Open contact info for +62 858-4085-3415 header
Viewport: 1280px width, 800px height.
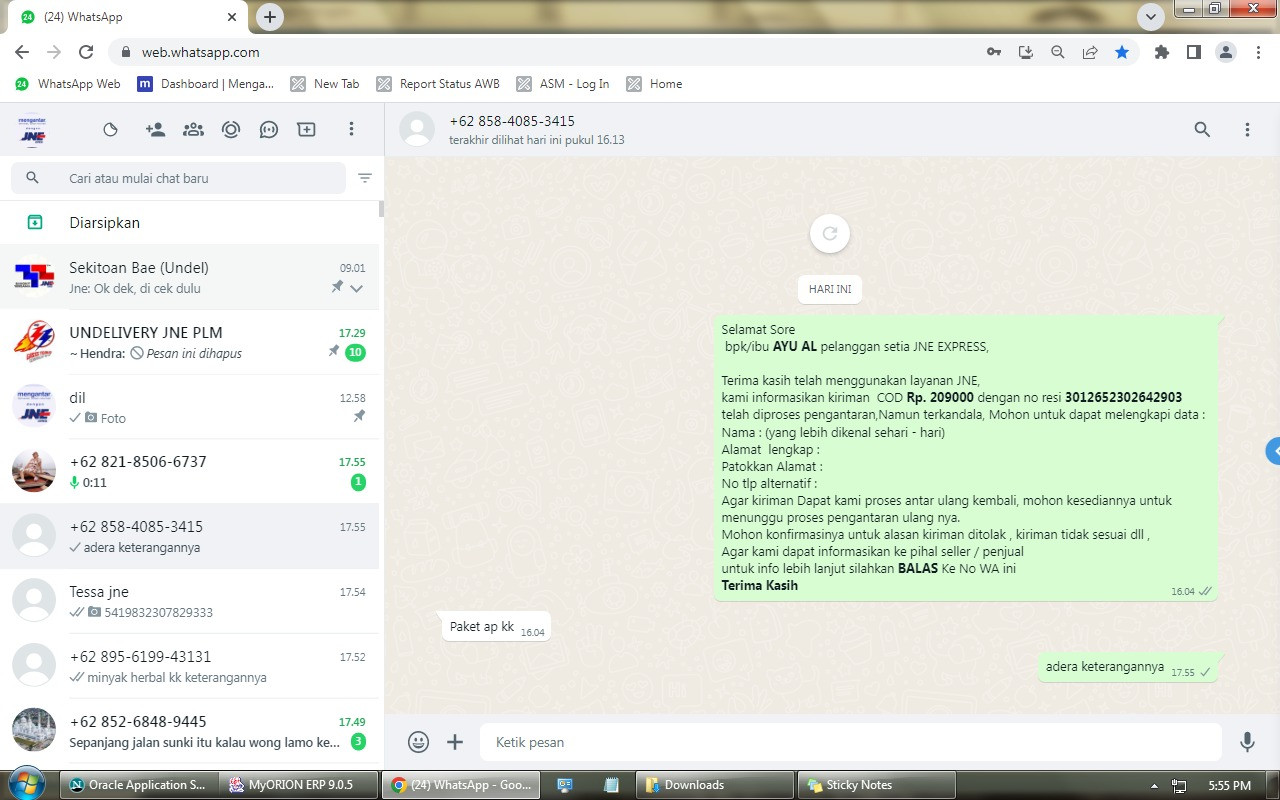tap(536, 130)
